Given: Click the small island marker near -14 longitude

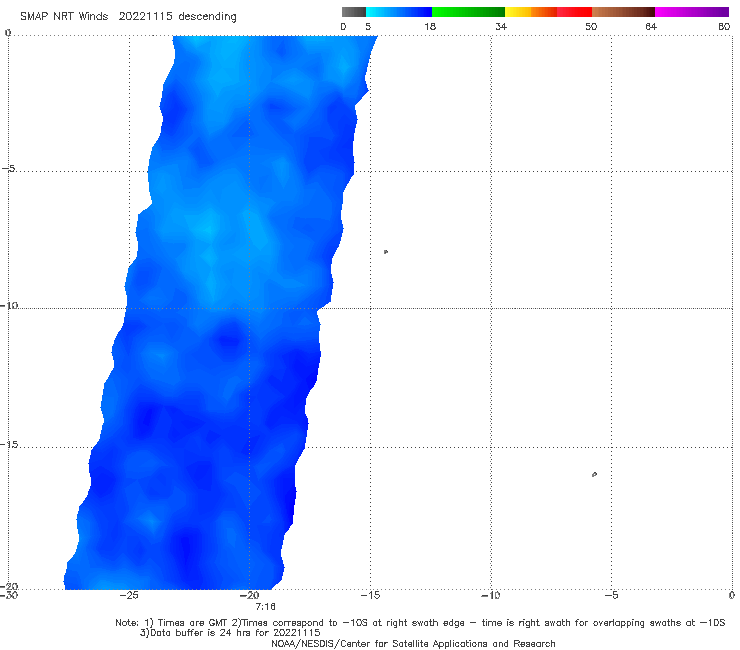Looking at the screenshot, I should click(x=386, y=252).
